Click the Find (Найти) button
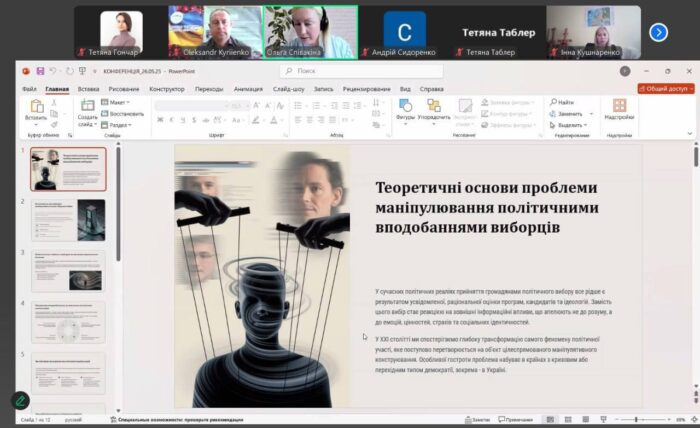Image resolution: width=700 pixels, height=428 pixels. [x=562, y=102]
